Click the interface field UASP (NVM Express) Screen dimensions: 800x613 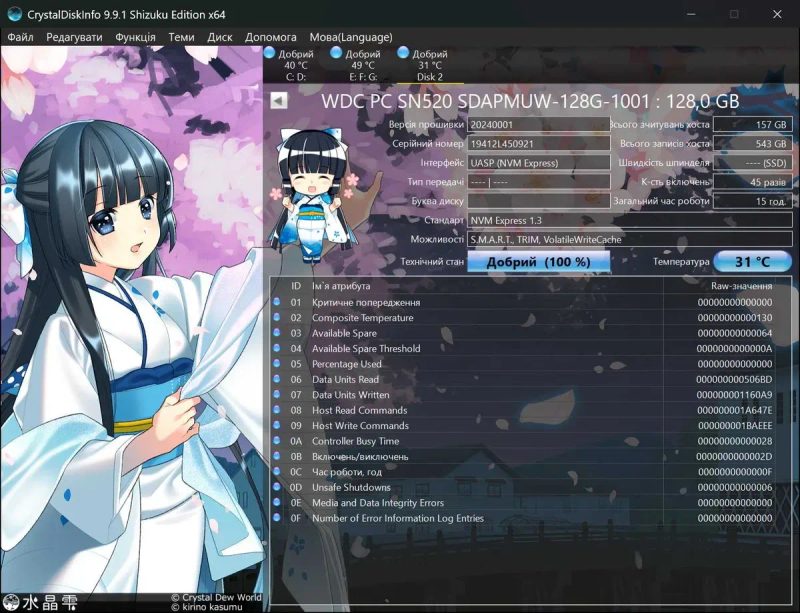(538, 163)
